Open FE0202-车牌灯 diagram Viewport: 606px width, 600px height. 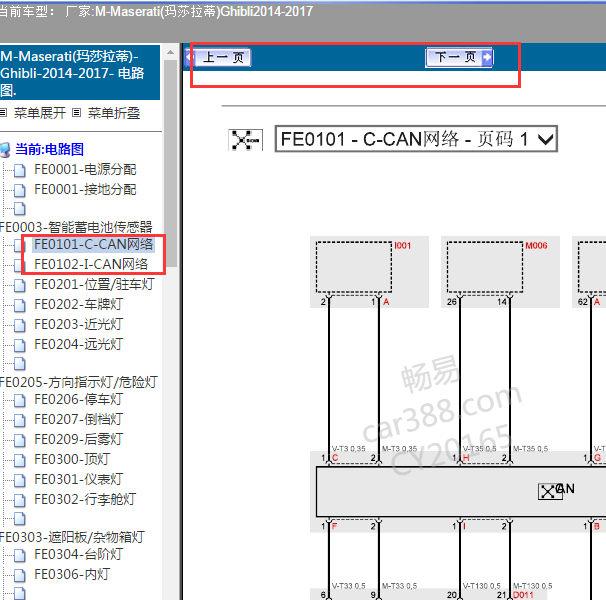pyautogui.click(x=78, y=304)
